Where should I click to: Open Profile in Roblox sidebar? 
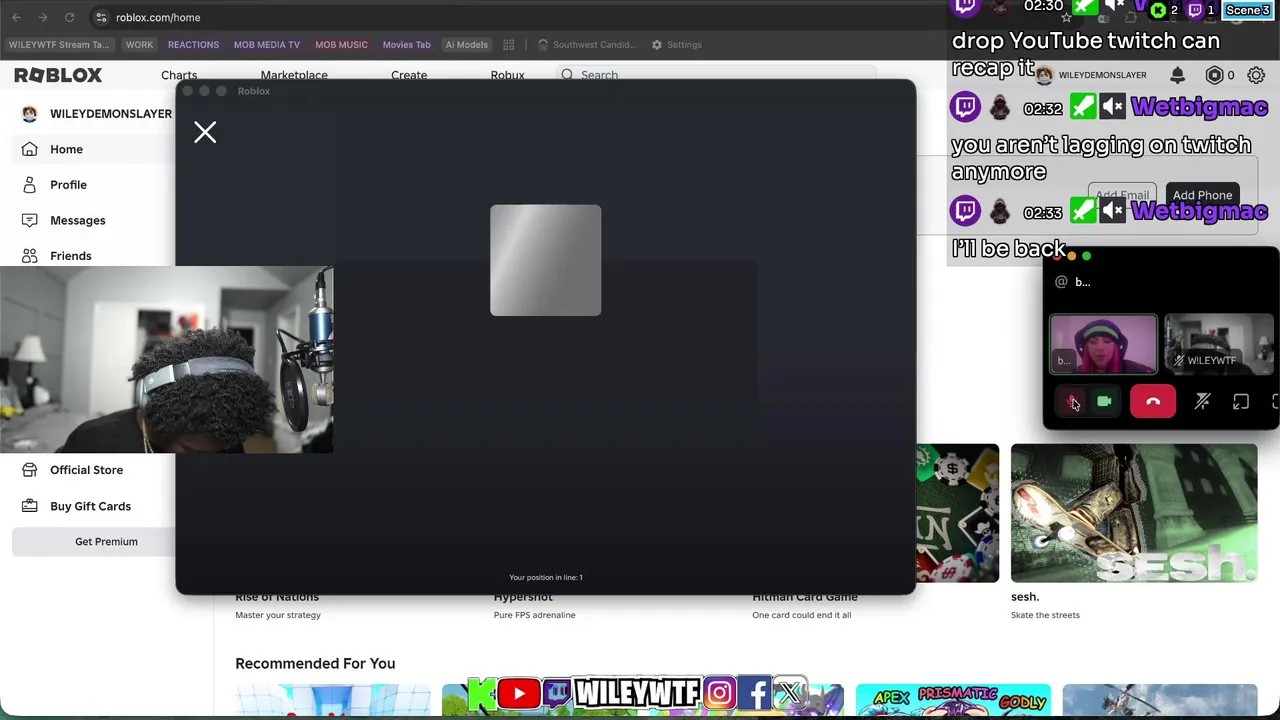click(68, 185)
